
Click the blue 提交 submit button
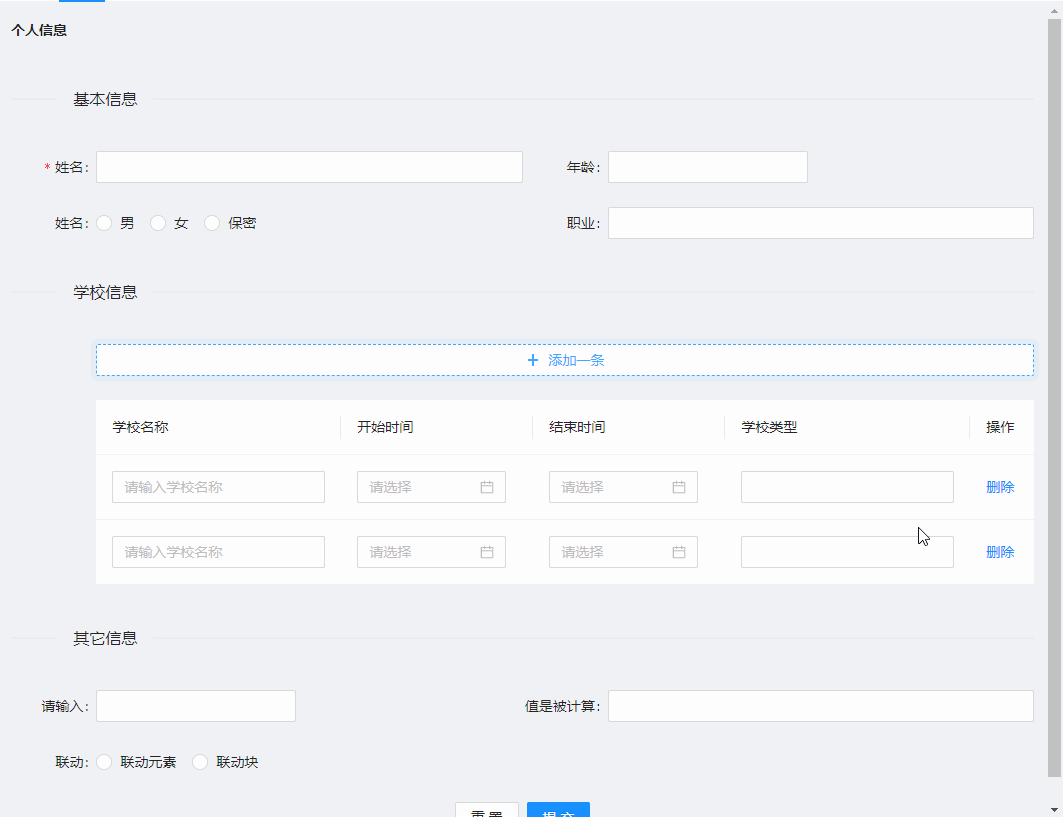click(559, 810)
